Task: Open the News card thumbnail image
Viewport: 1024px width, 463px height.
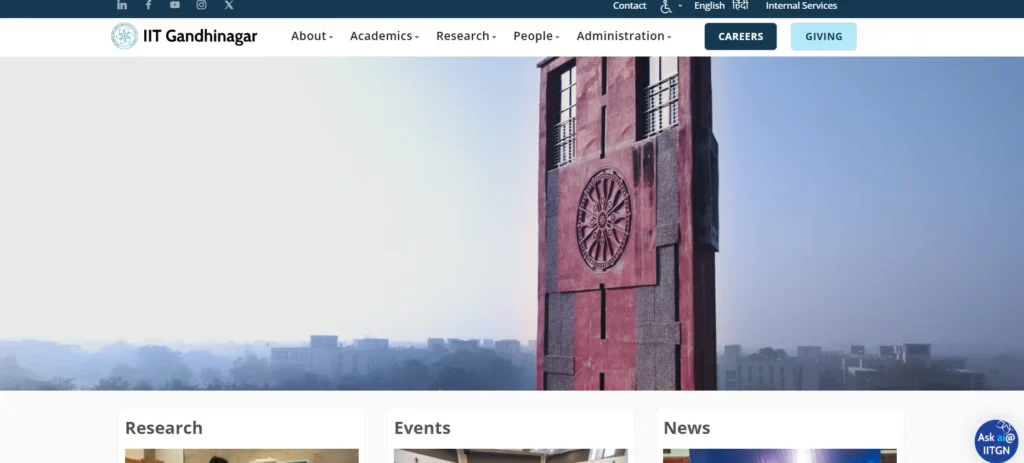Action: pyautogui.click(x=780, y=456)
